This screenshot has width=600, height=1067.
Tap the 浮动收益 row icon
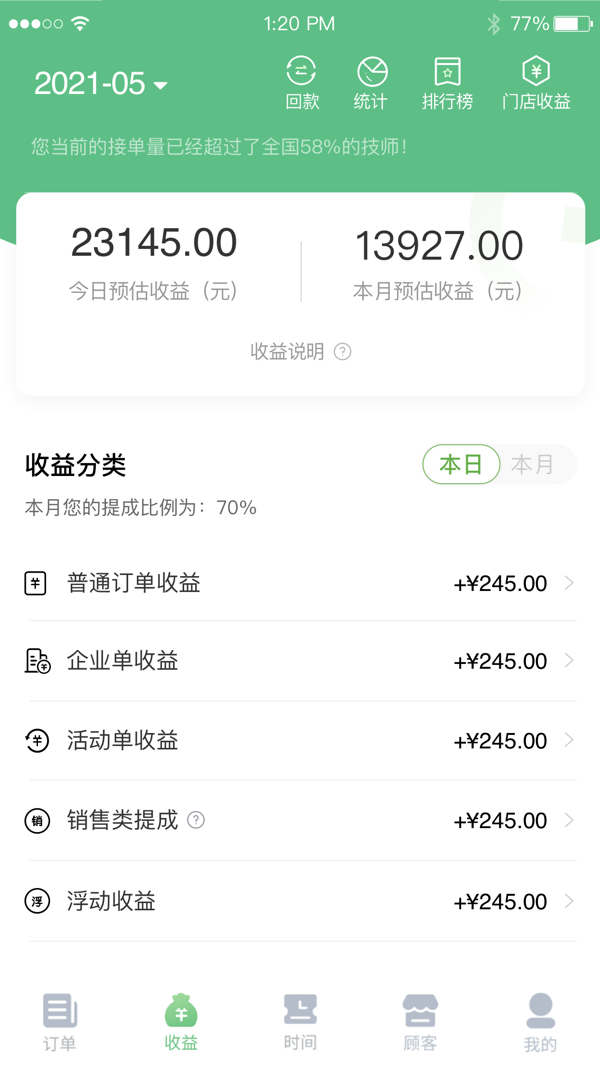[37, 901]
